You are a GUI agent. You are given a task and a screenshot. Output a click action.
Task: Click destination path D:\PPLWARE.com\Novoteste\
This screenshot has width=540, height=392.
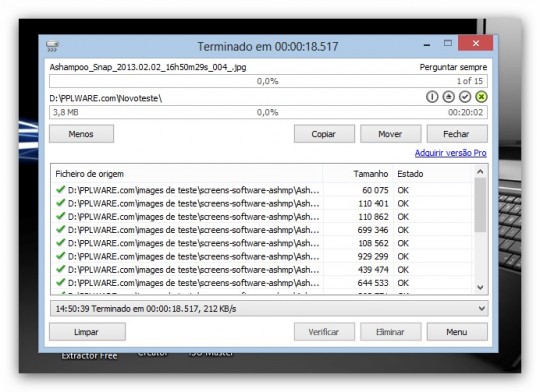[106, 99]
